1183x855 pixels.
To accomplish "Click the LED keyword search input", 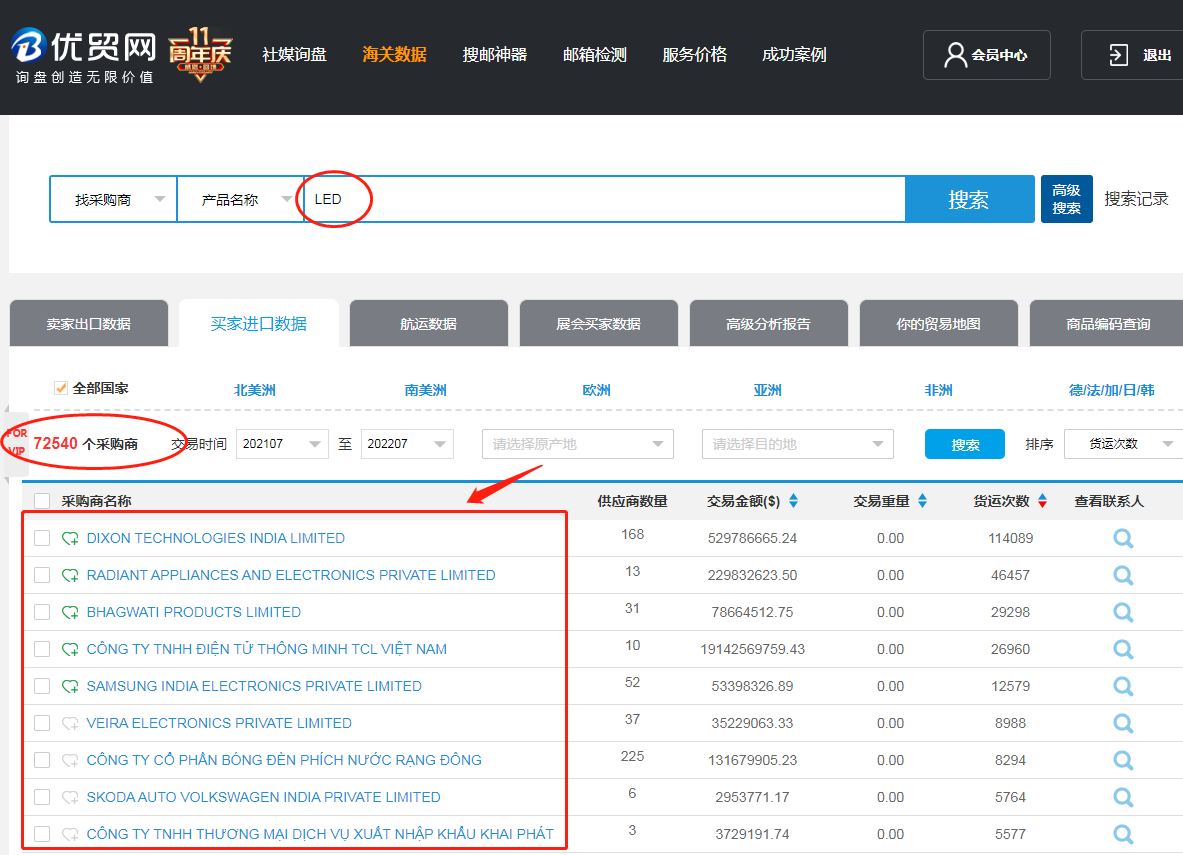I will click(604, 199).
